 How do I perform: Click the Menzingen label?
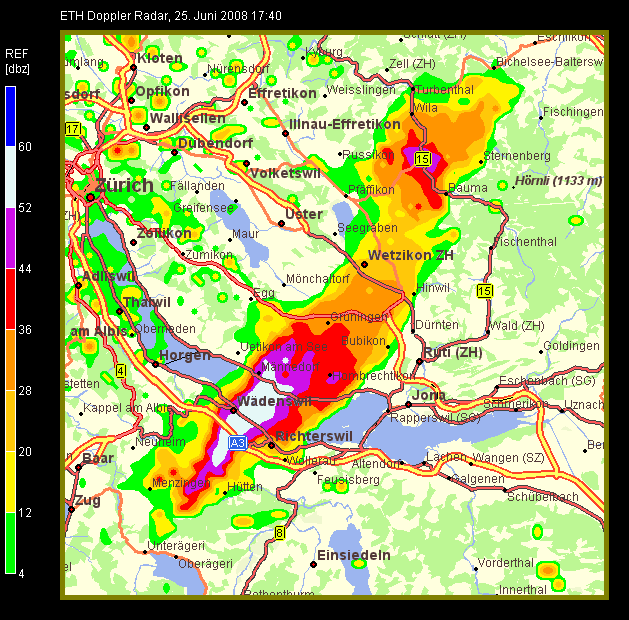pyautogui.click(x=181, y=483)
